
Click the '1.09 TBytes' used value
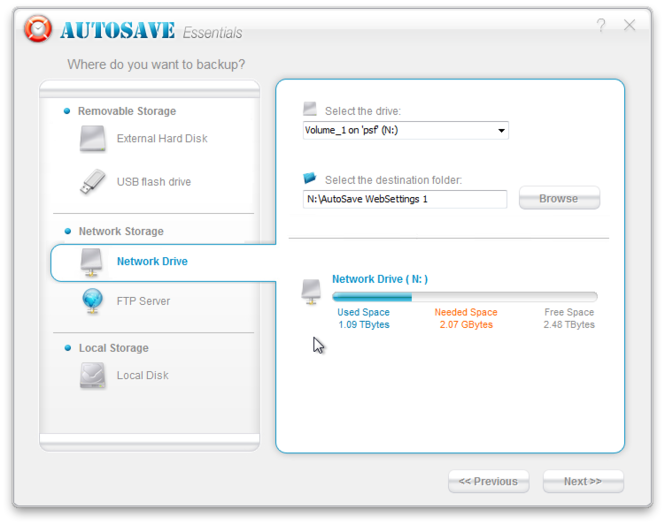[x=363, y=325]
